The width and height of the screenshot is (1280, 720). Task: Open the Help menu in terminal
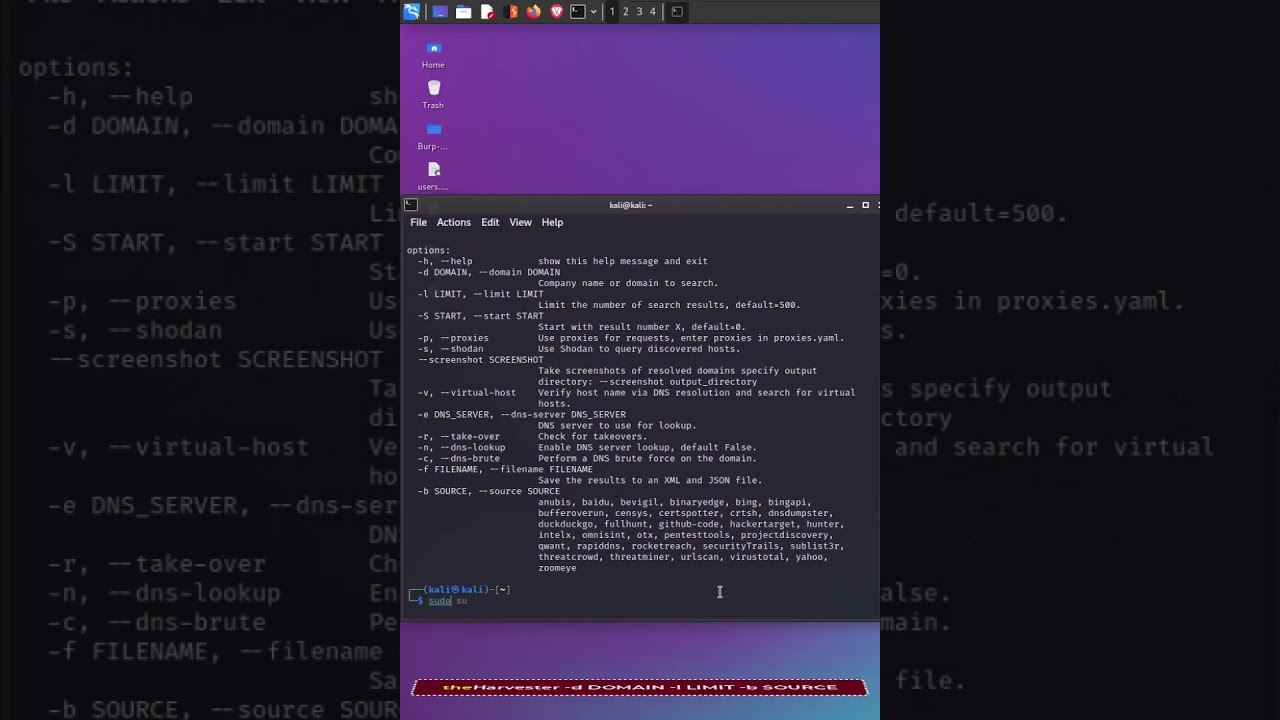pyautogui.click(x=552, y=222)
